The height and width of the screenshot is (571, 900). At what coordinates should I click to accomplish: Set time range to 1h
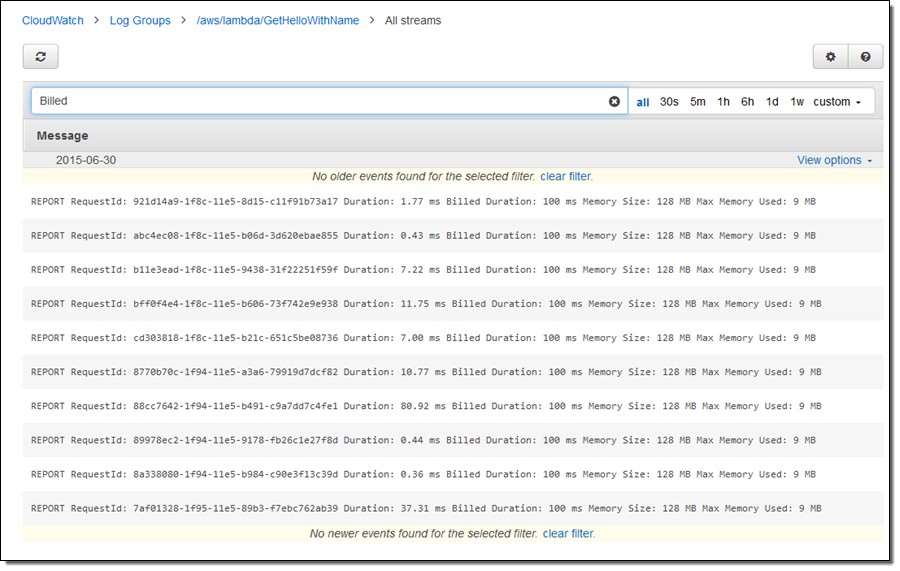723,102
